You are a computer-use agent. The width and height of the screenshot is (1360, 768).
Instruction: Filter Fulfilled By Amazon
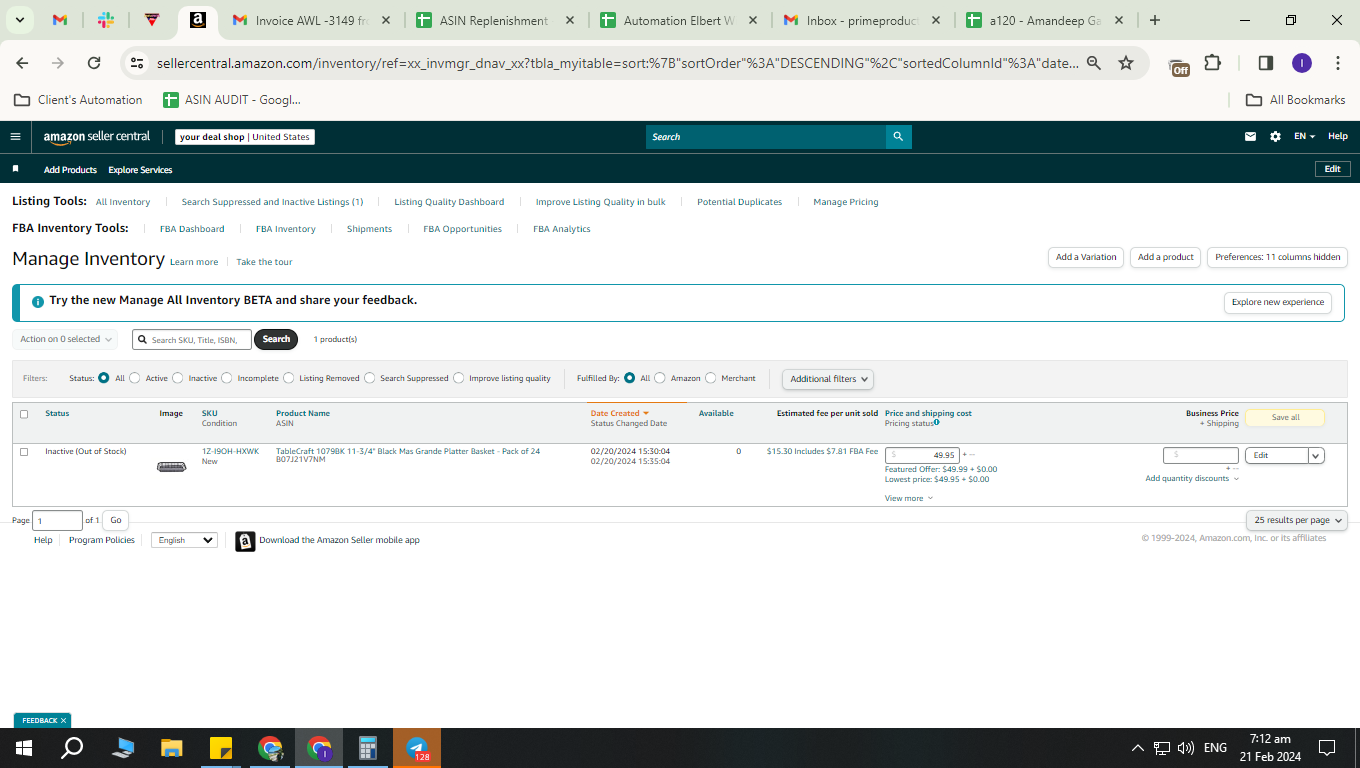[x=660, y=378]
